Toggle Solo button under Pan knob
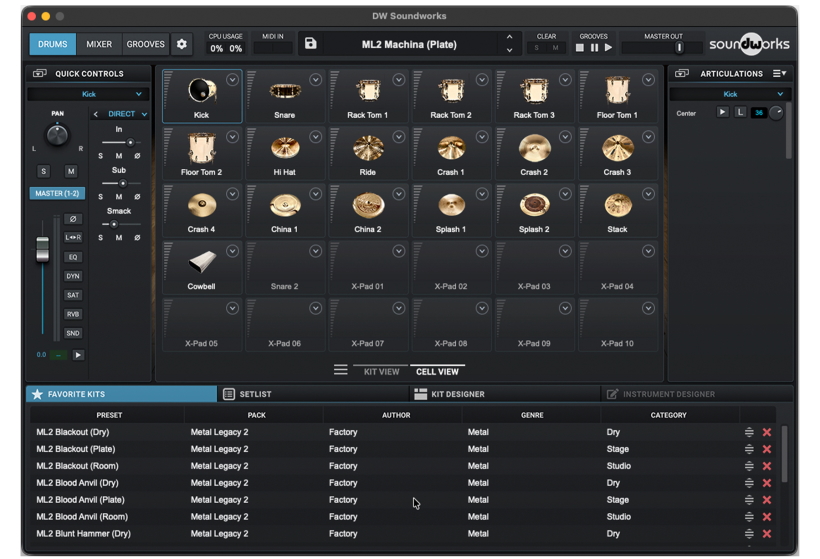The image size is (820, 559). coord(43,171)
